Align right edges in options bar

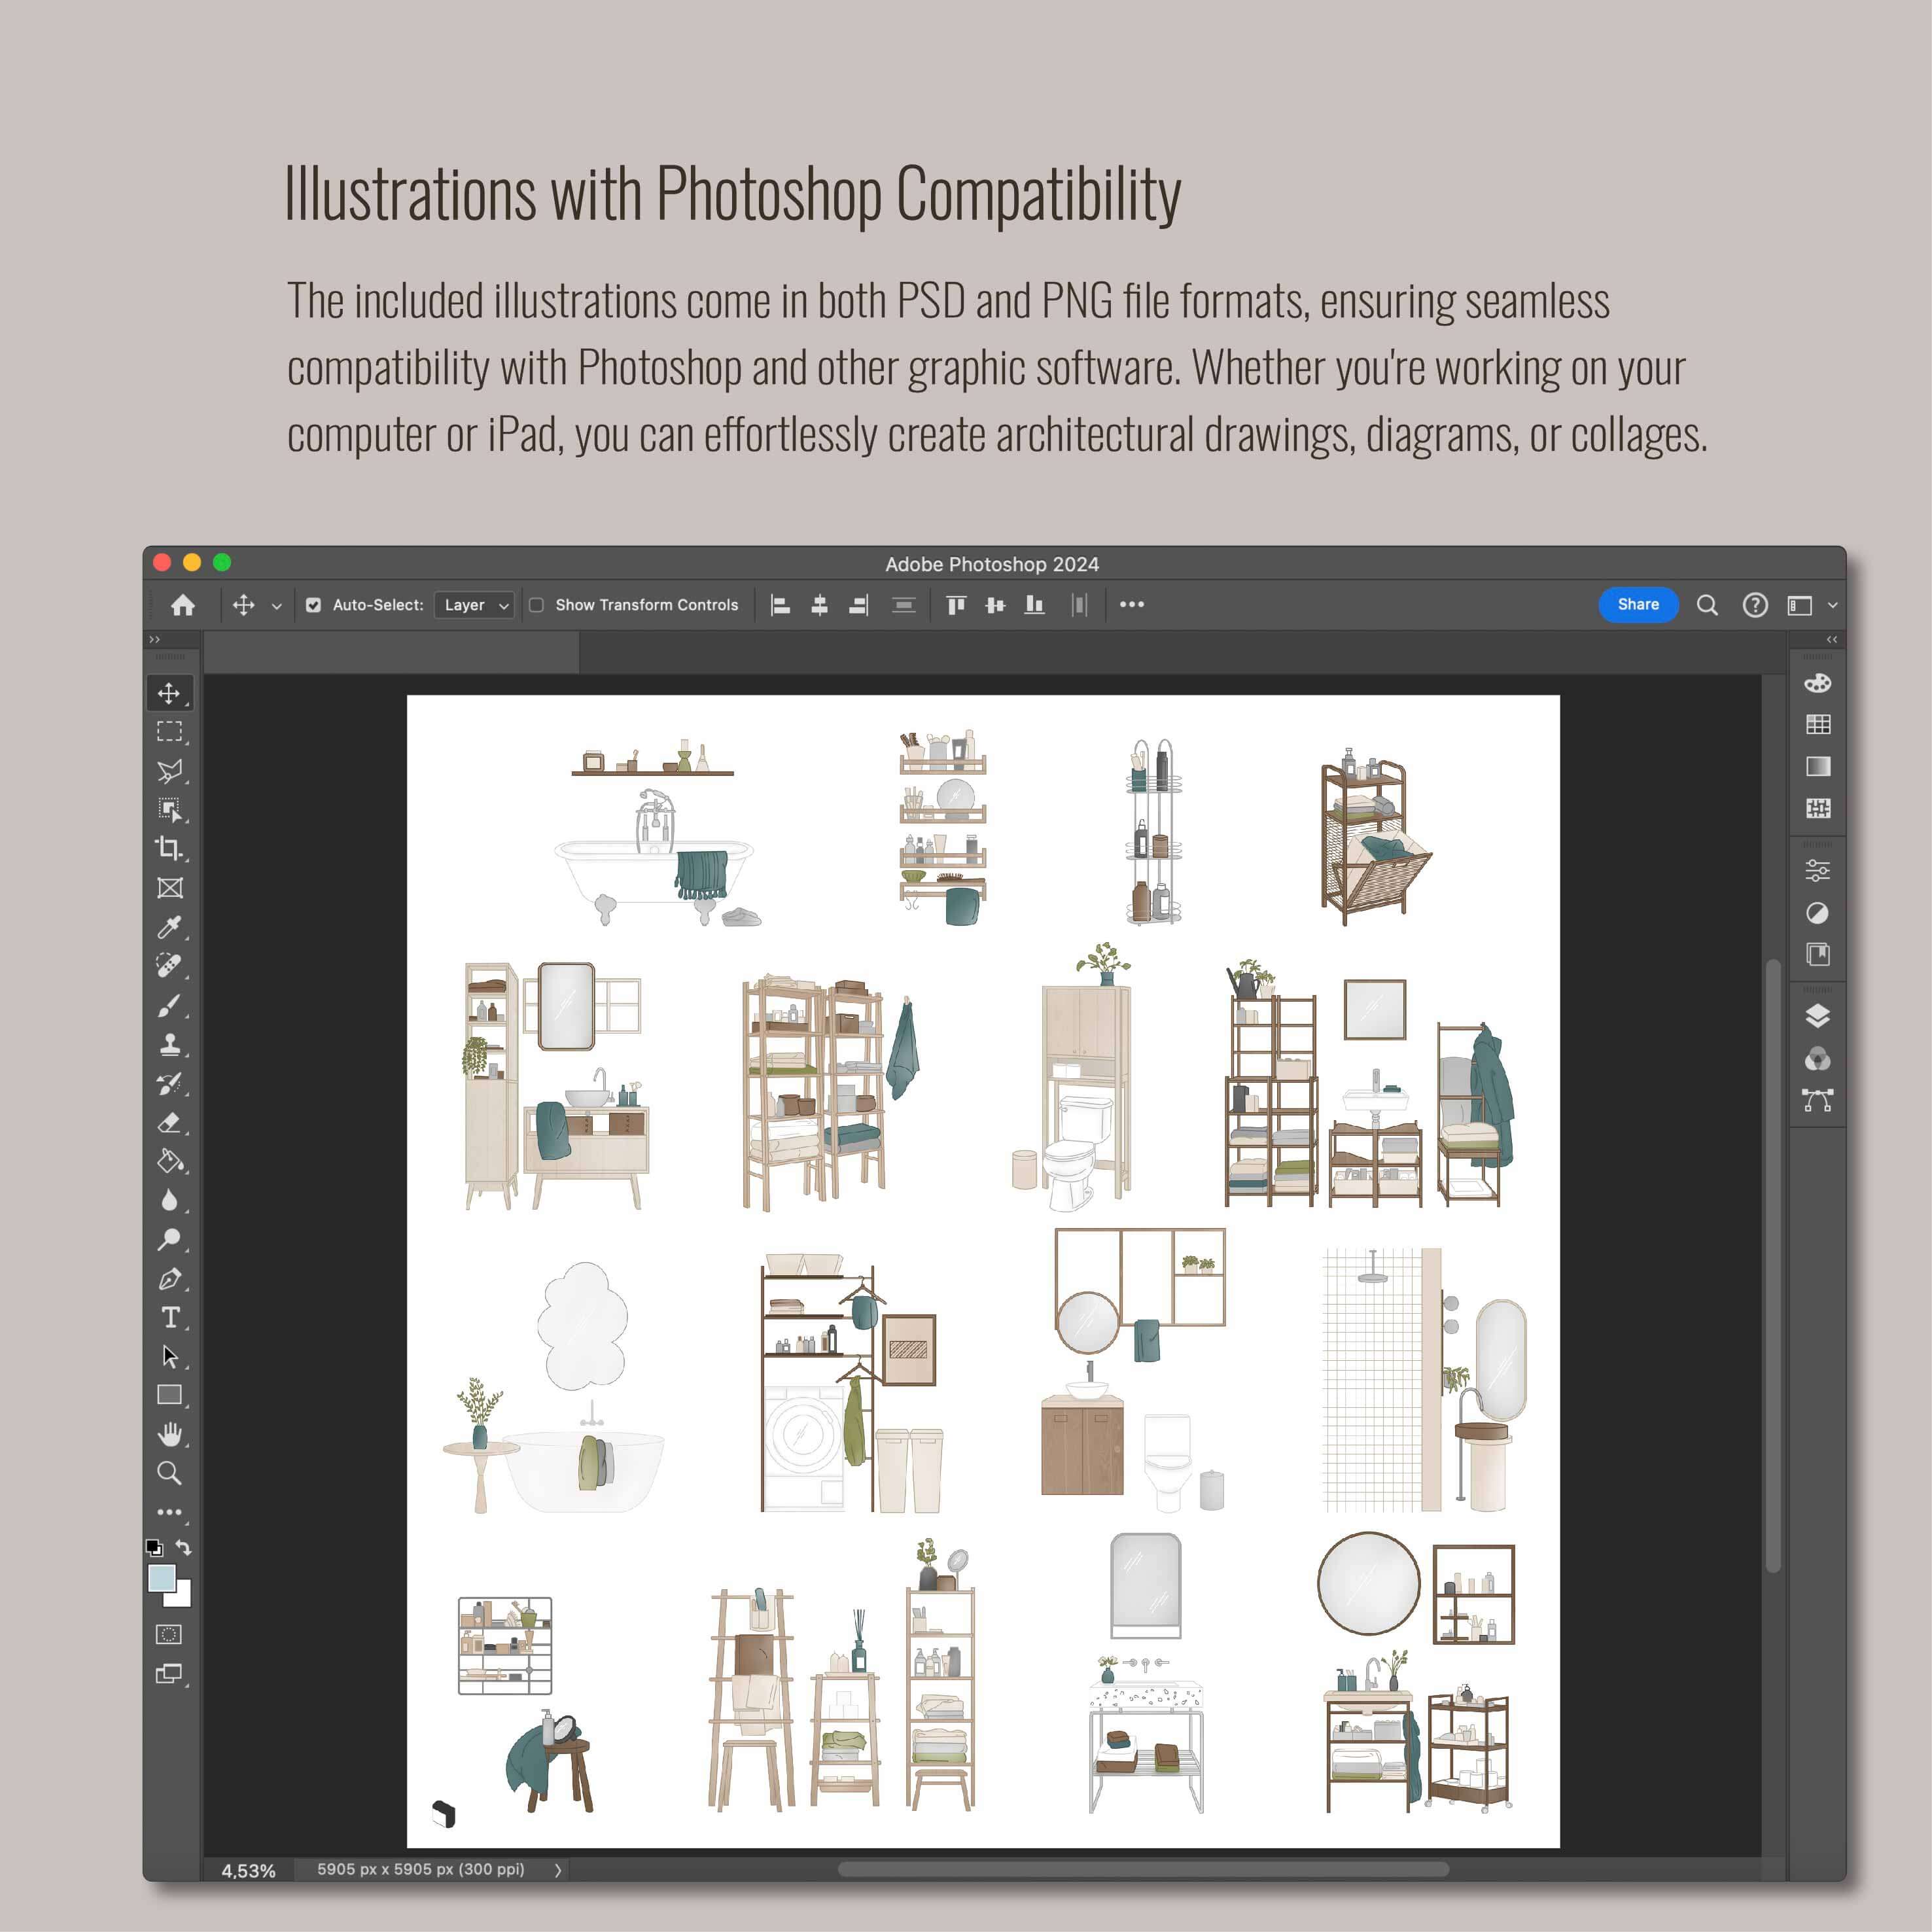point(859,605)
